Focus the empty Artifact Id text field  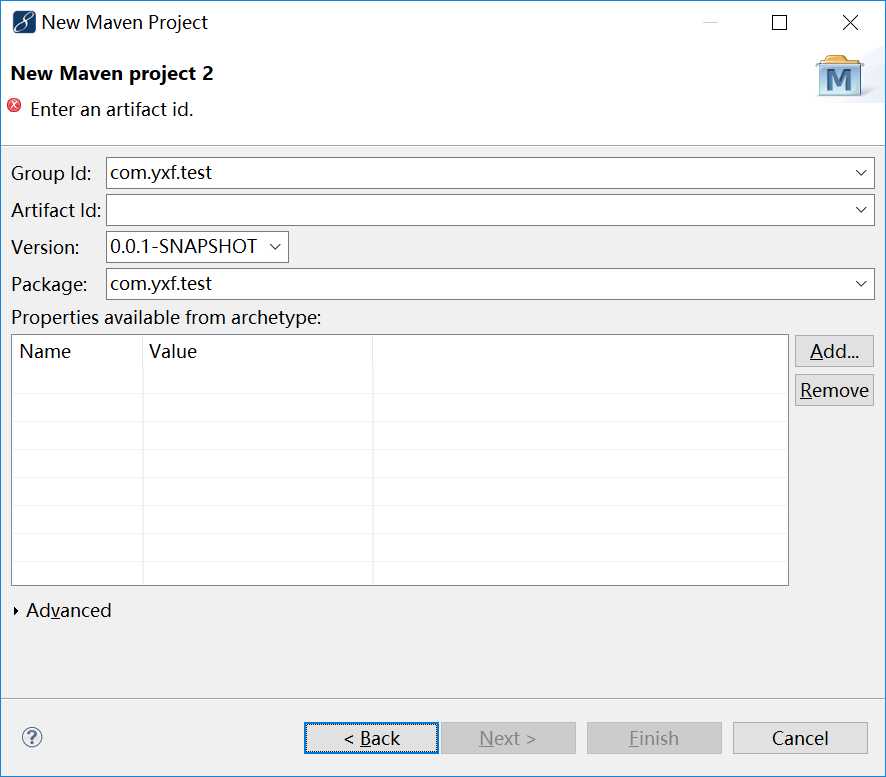point(478,210)
